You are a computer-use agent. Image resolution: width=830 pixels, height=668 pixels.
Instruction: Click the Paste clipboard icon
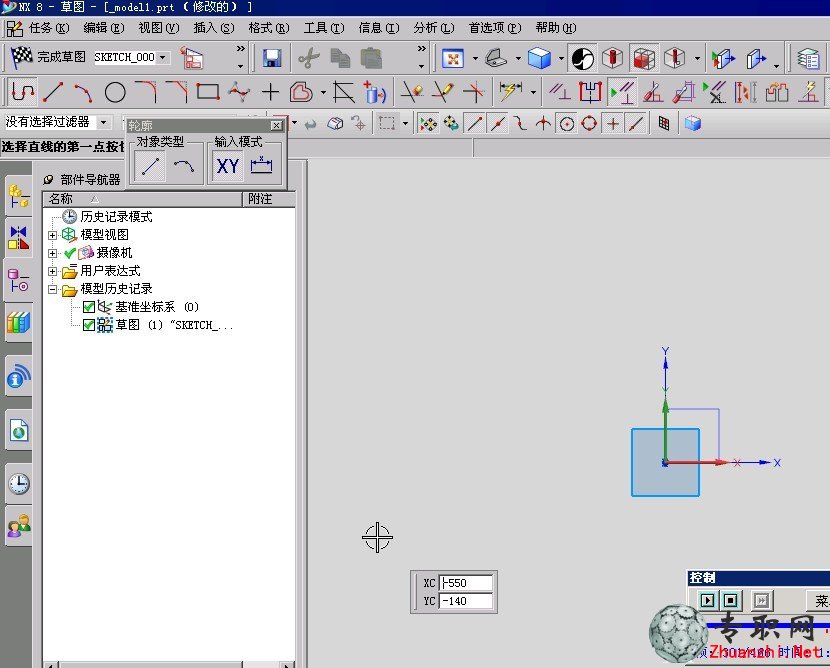[x=371, y=58]
